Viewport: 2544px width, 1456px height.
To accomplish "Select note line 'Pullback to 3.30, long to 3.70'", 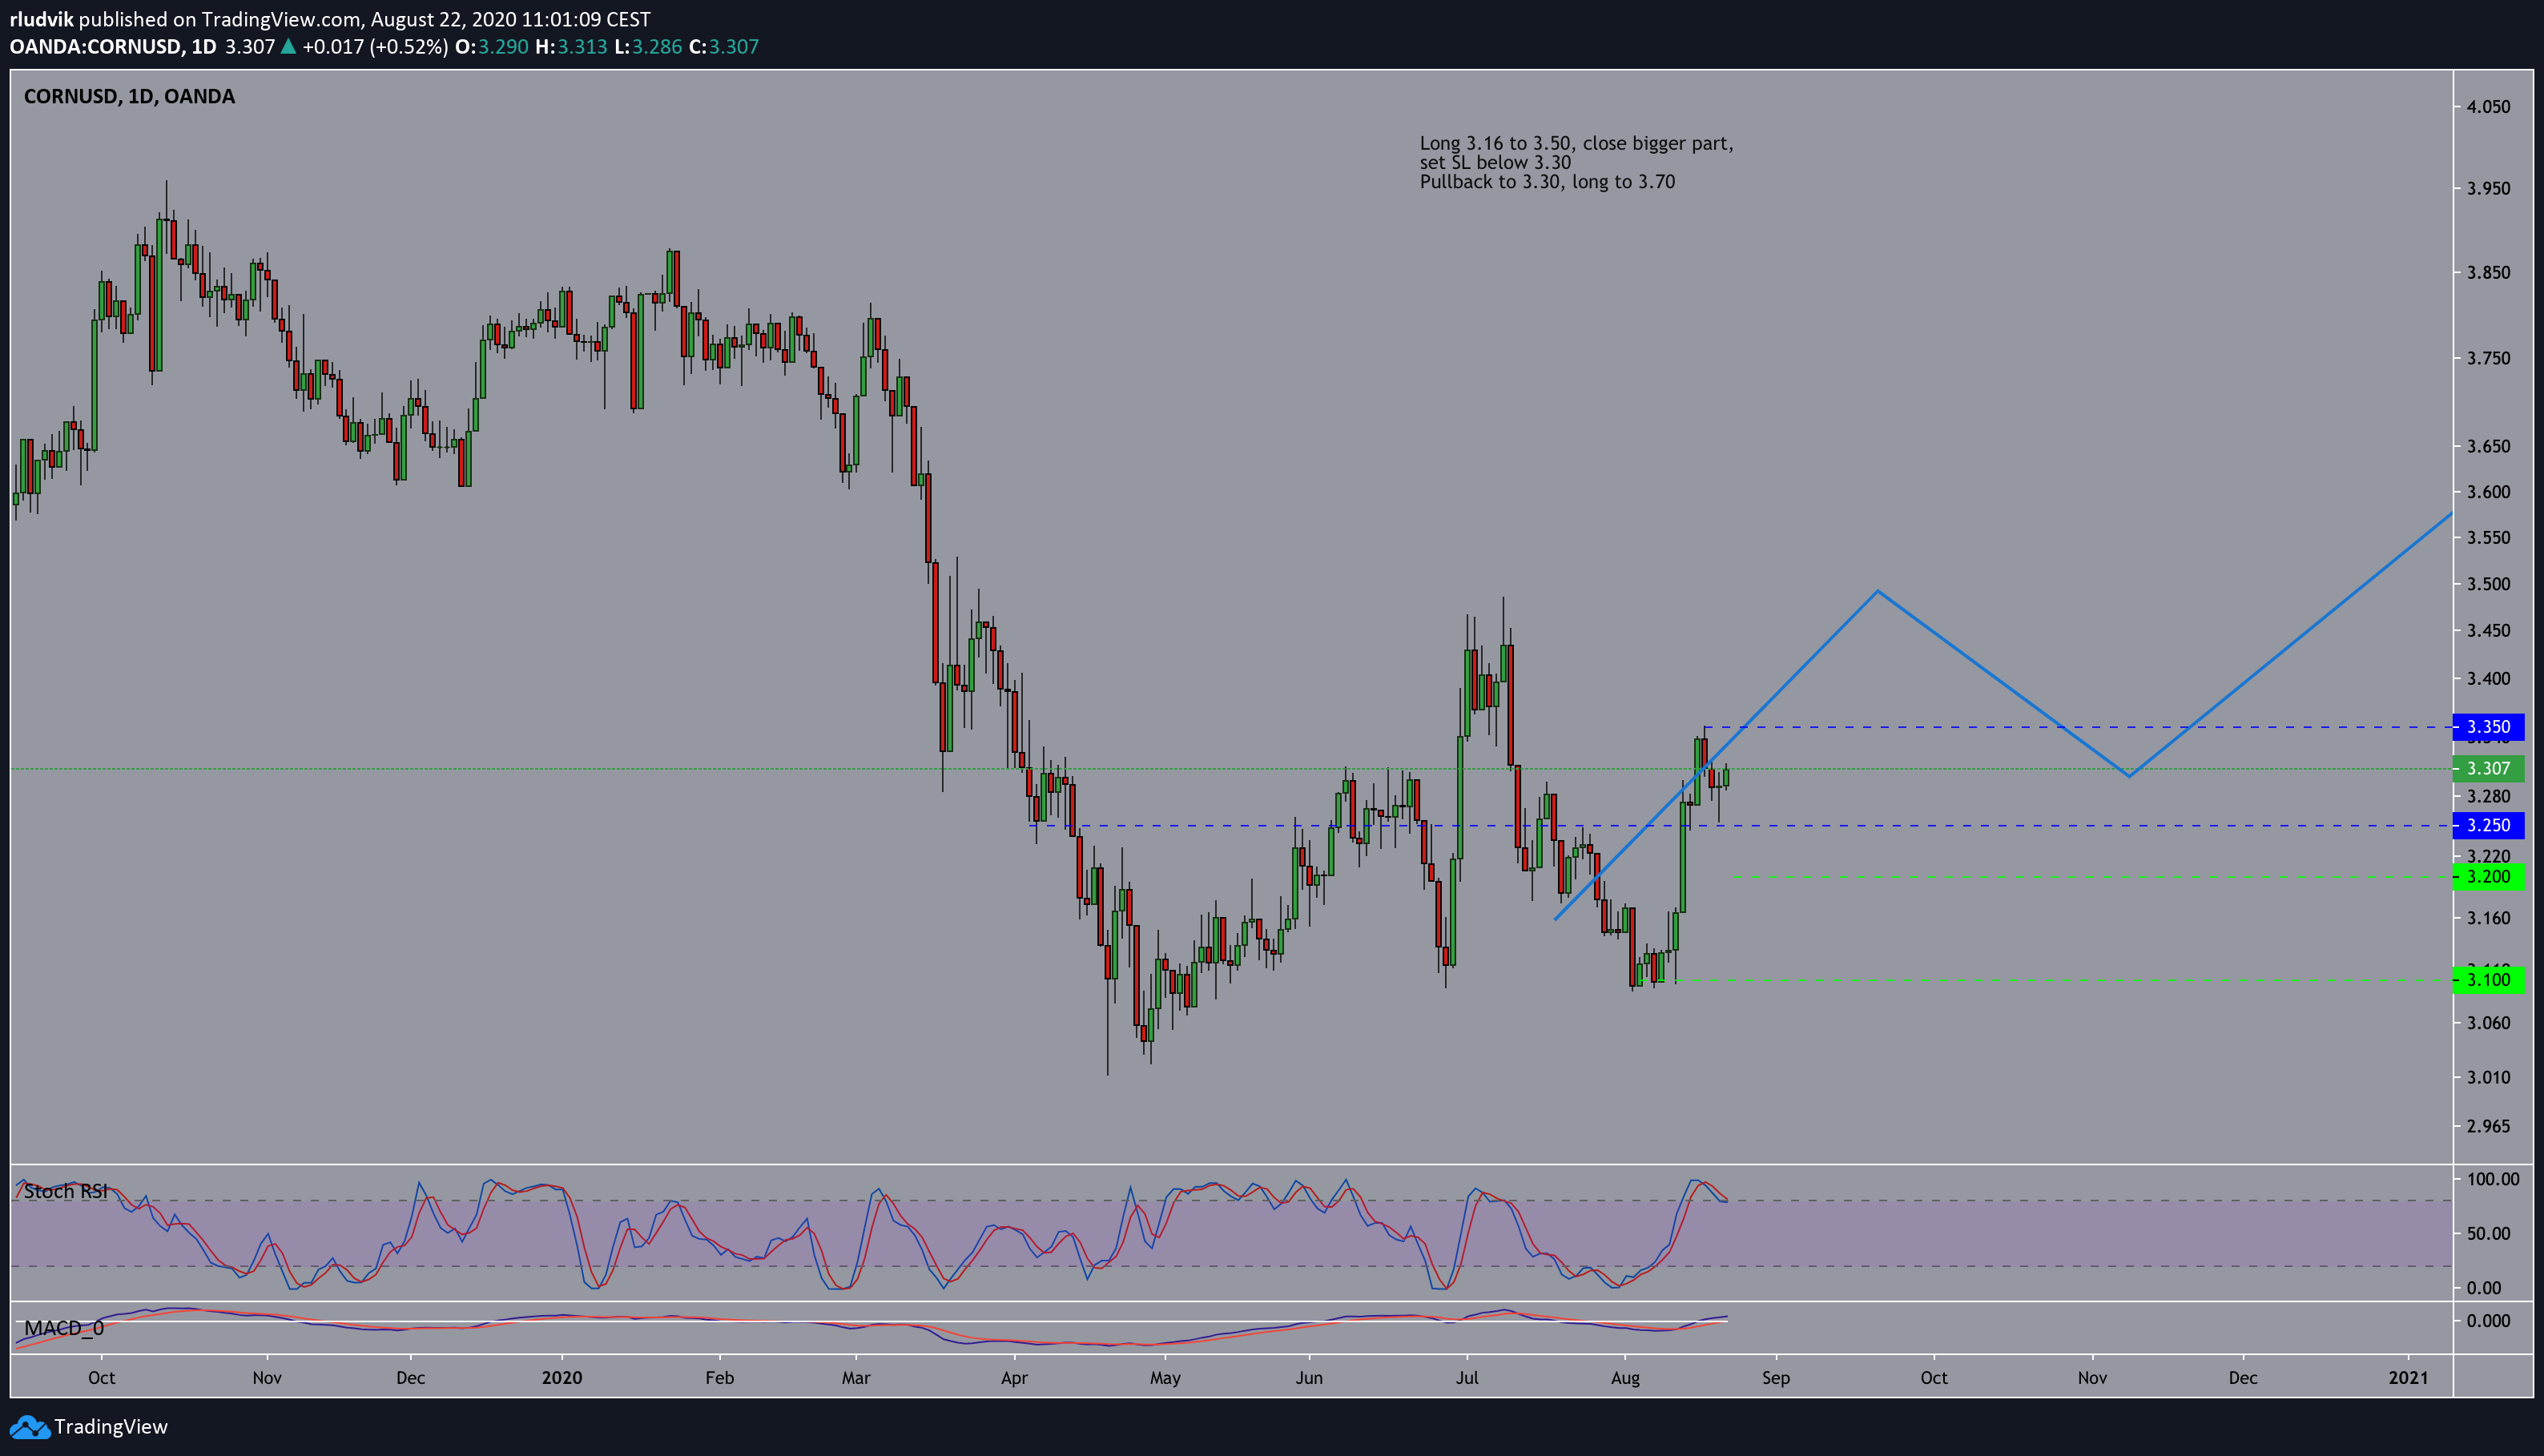I will tap(1547, 182).
